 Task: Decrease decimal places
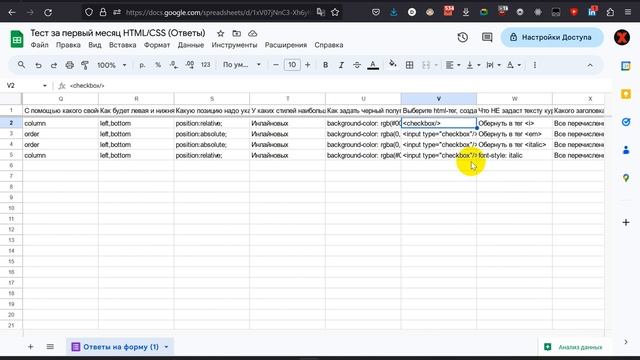pyautogui.click(x=173, y=65)
